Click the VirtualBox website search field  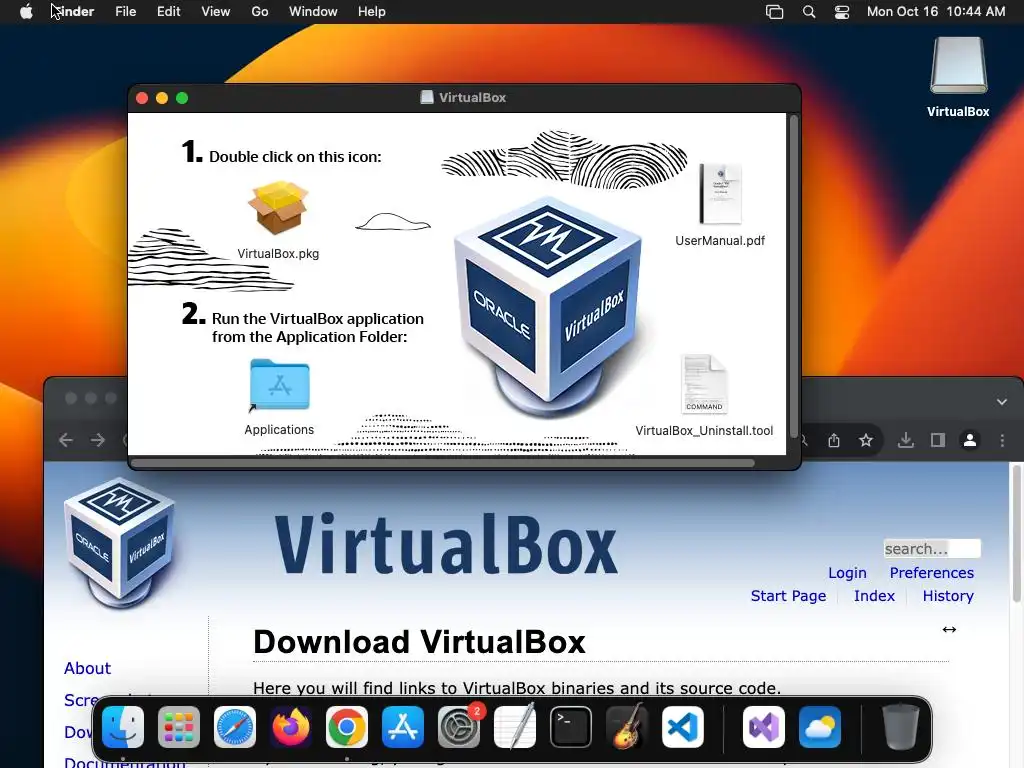tap(932, 549)
